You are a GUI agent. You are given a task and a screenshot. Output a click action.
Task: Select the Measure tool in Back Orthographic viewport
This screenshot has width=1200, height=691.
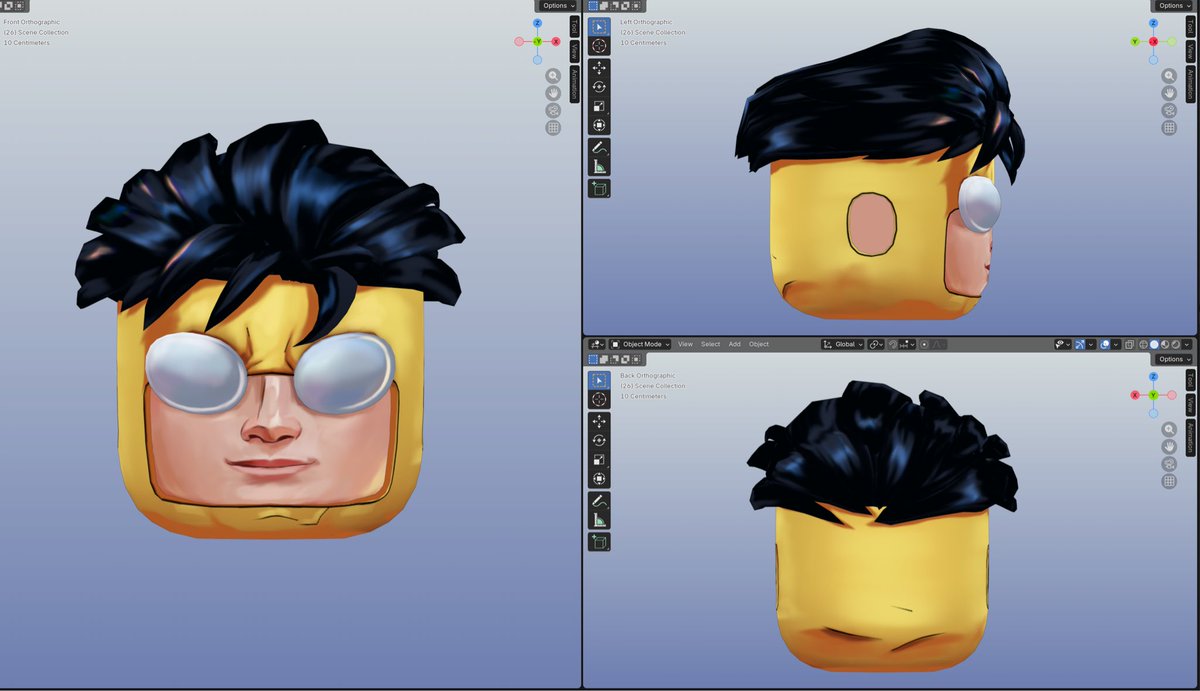(599, 520)
